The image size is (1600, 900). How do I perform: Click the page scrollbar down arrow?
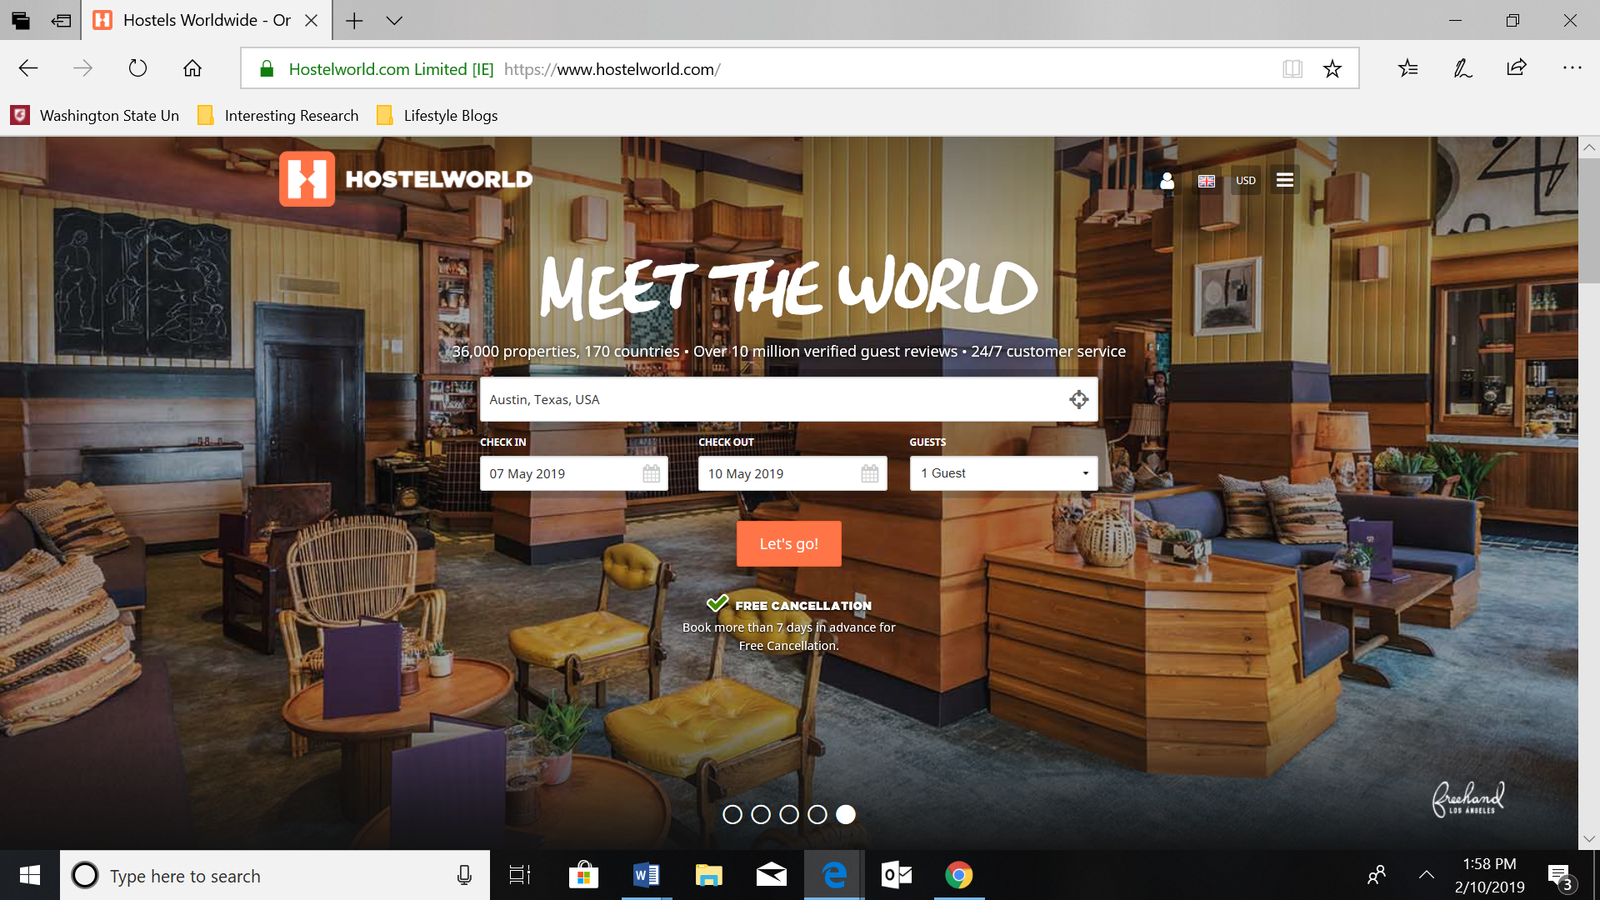tap(1589, 839)
